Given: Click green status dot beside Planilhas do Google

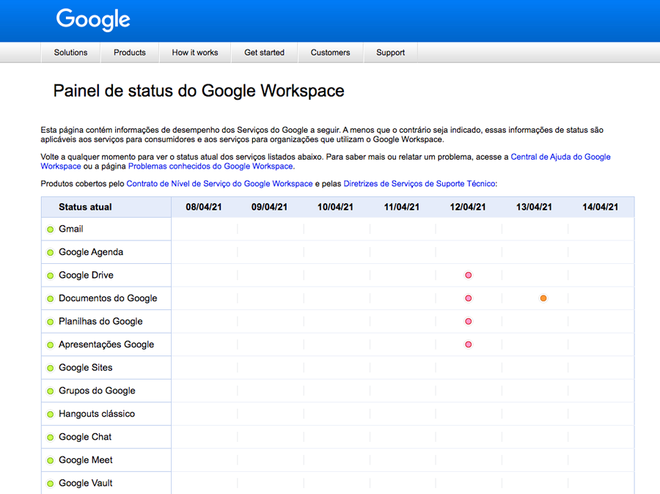Looking at the screenshot, I should [51, 322].
